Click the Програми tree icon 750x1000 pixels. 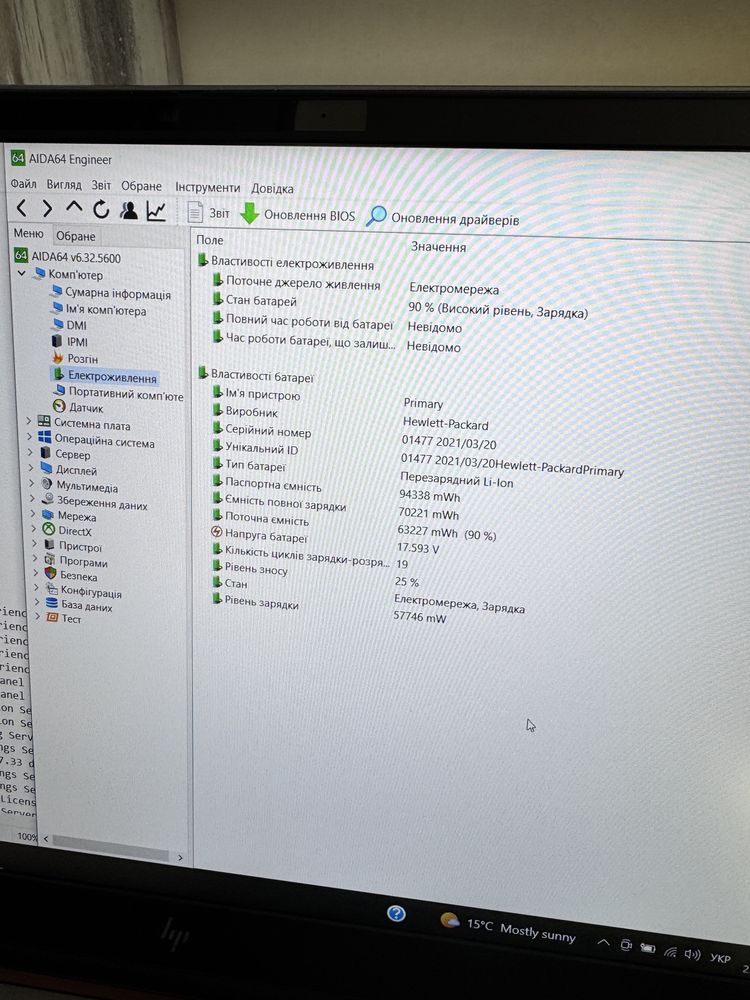49,559
